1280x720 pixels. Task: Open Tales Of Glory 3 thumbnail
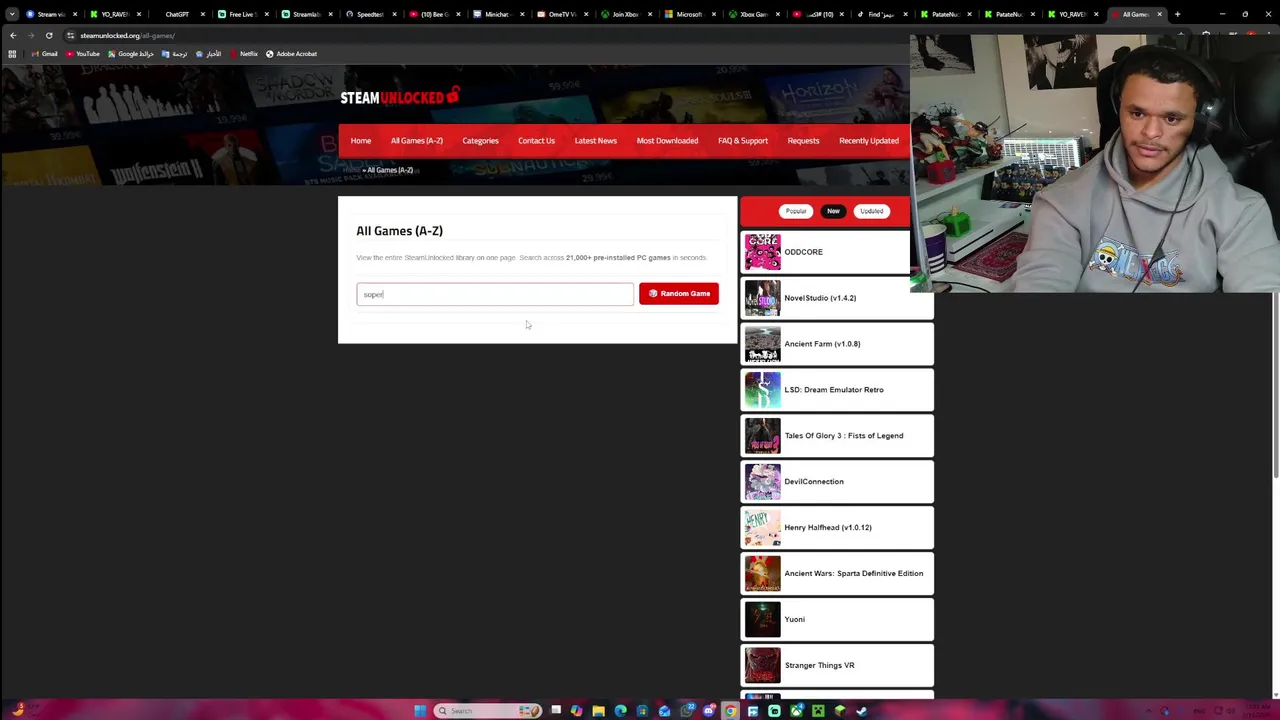[x=762, y=436]
